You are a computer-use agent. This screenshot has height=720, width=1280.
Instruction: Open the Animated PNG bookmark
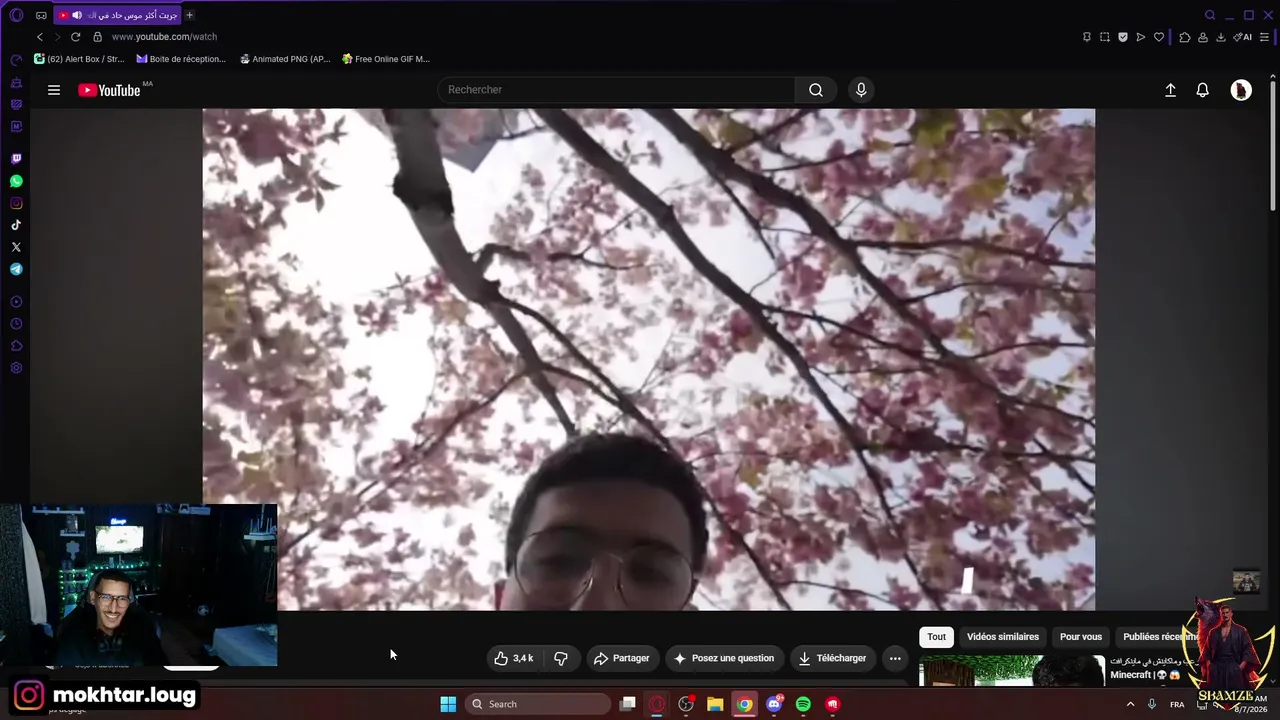(x=285, y=59)
